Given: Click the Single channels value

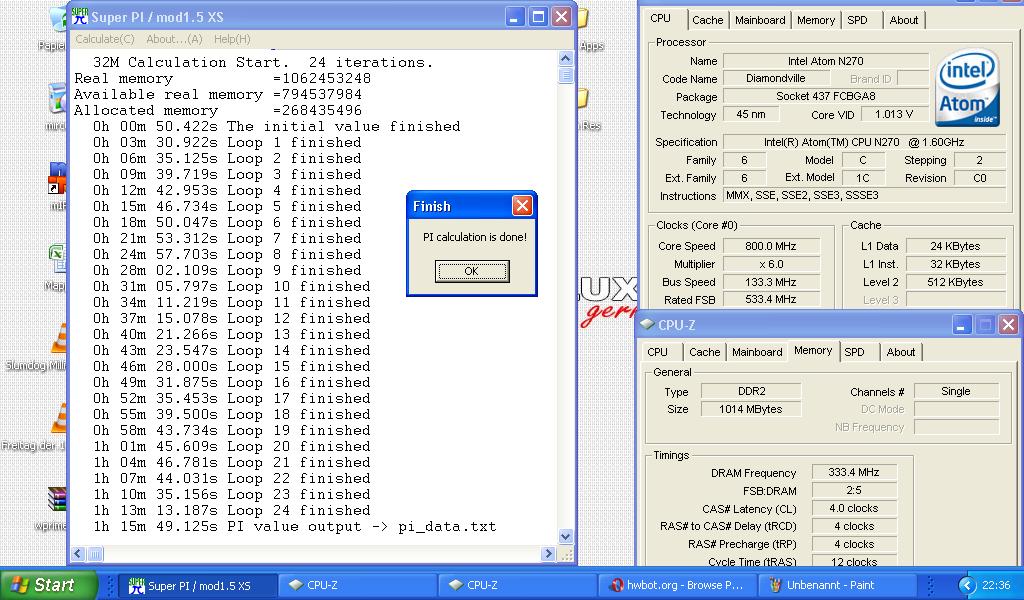Looking at the screenshot, I should [955, 391].
